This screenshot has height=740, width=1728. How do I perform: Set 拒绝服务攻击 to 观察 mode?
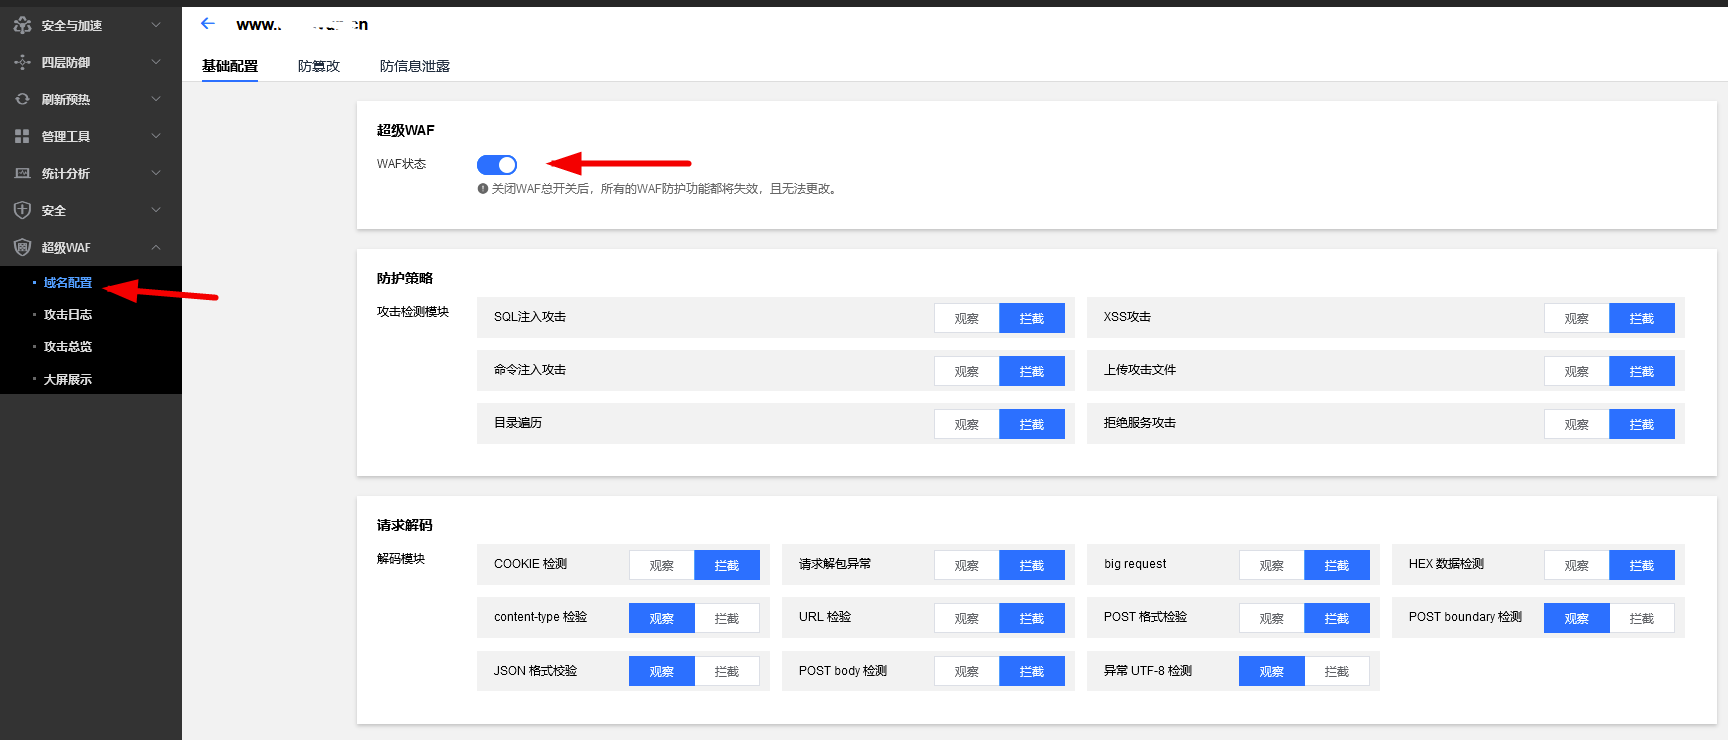1577,424
